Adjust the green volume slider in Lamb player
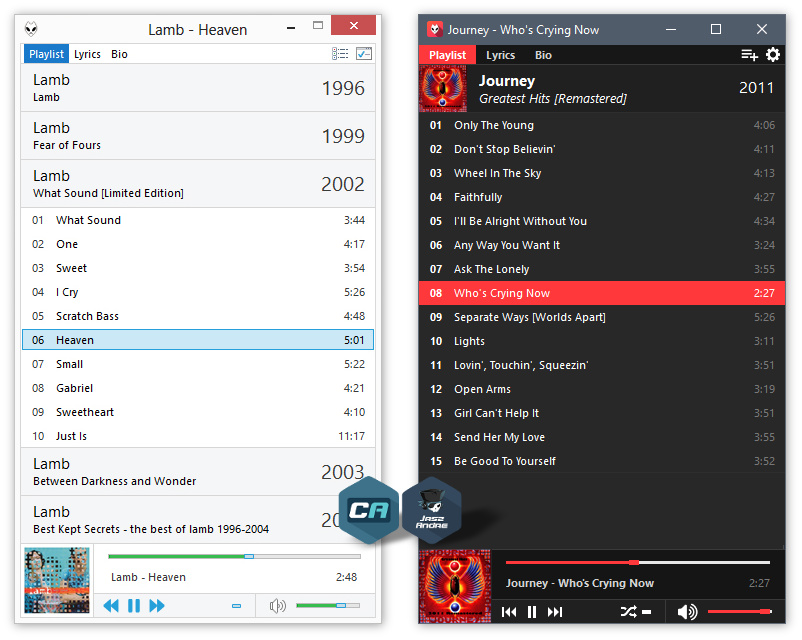Viewport: 802px width, 640px height. point(328,605)
